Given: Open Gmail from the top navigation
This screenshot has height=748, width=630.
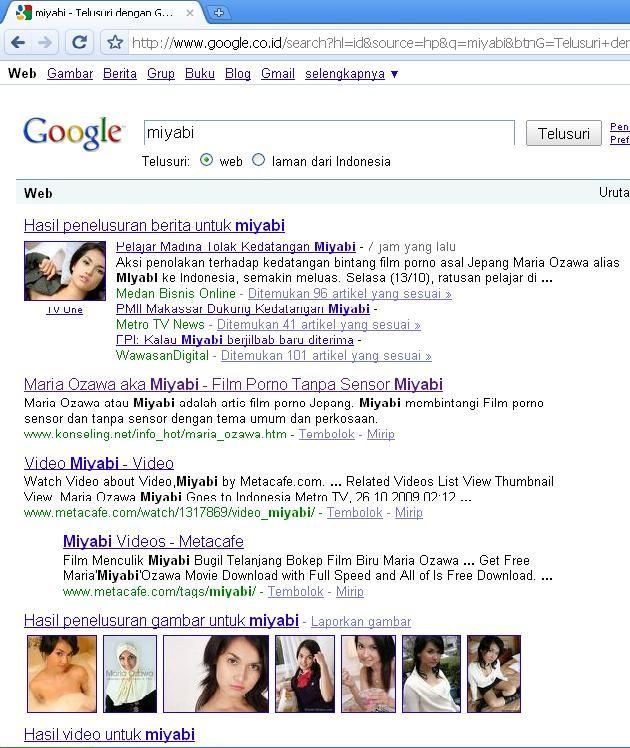Looking at the screenshot, I should click(278, 73).
